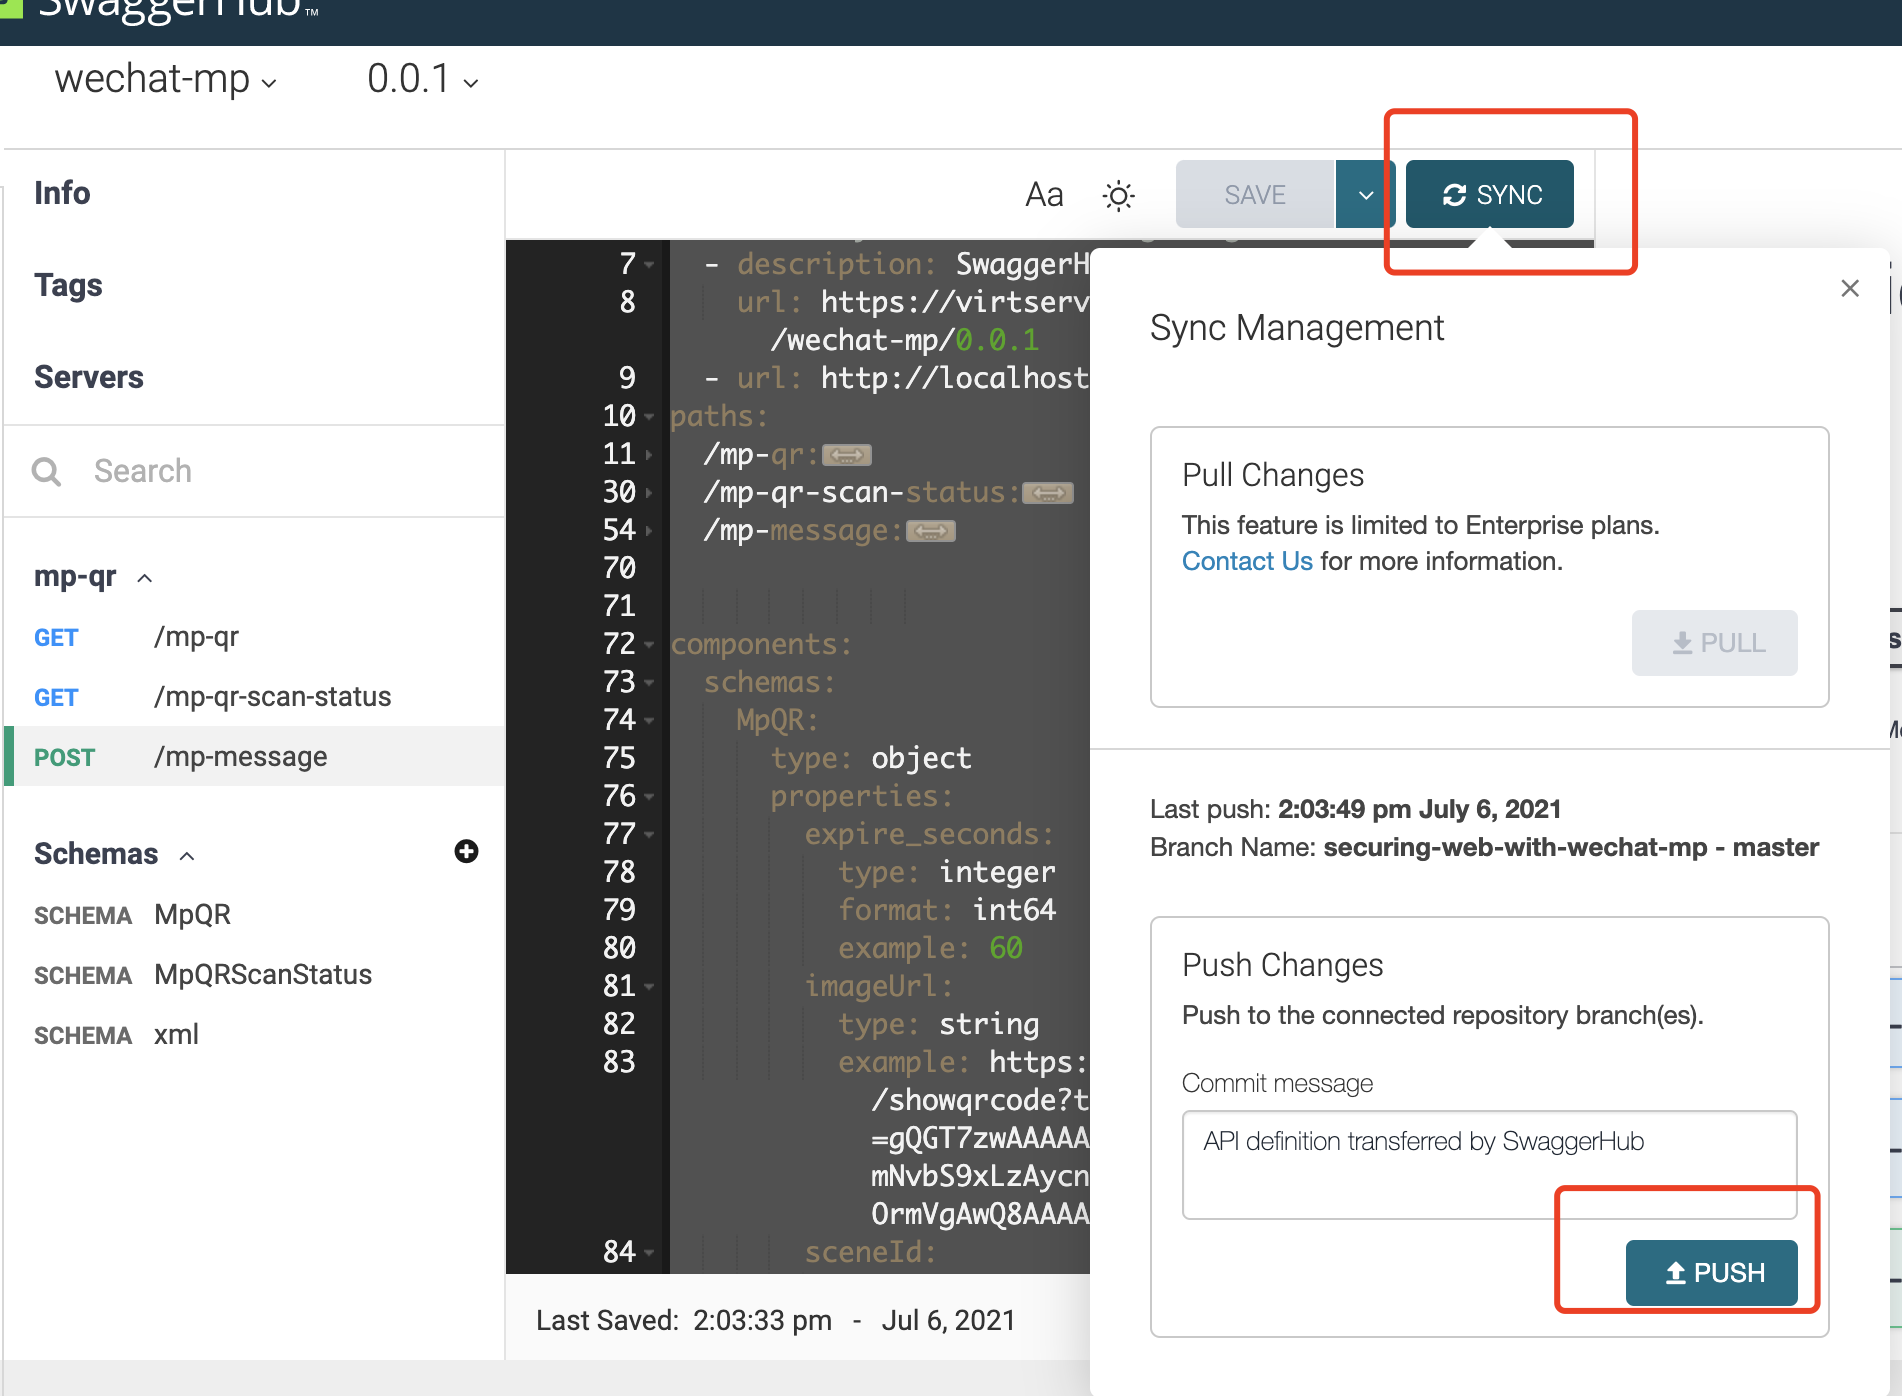This screenshot has width=1902, height=1396.
Task: Click the fold marker after /mp-message:
Action: (931, 531)
